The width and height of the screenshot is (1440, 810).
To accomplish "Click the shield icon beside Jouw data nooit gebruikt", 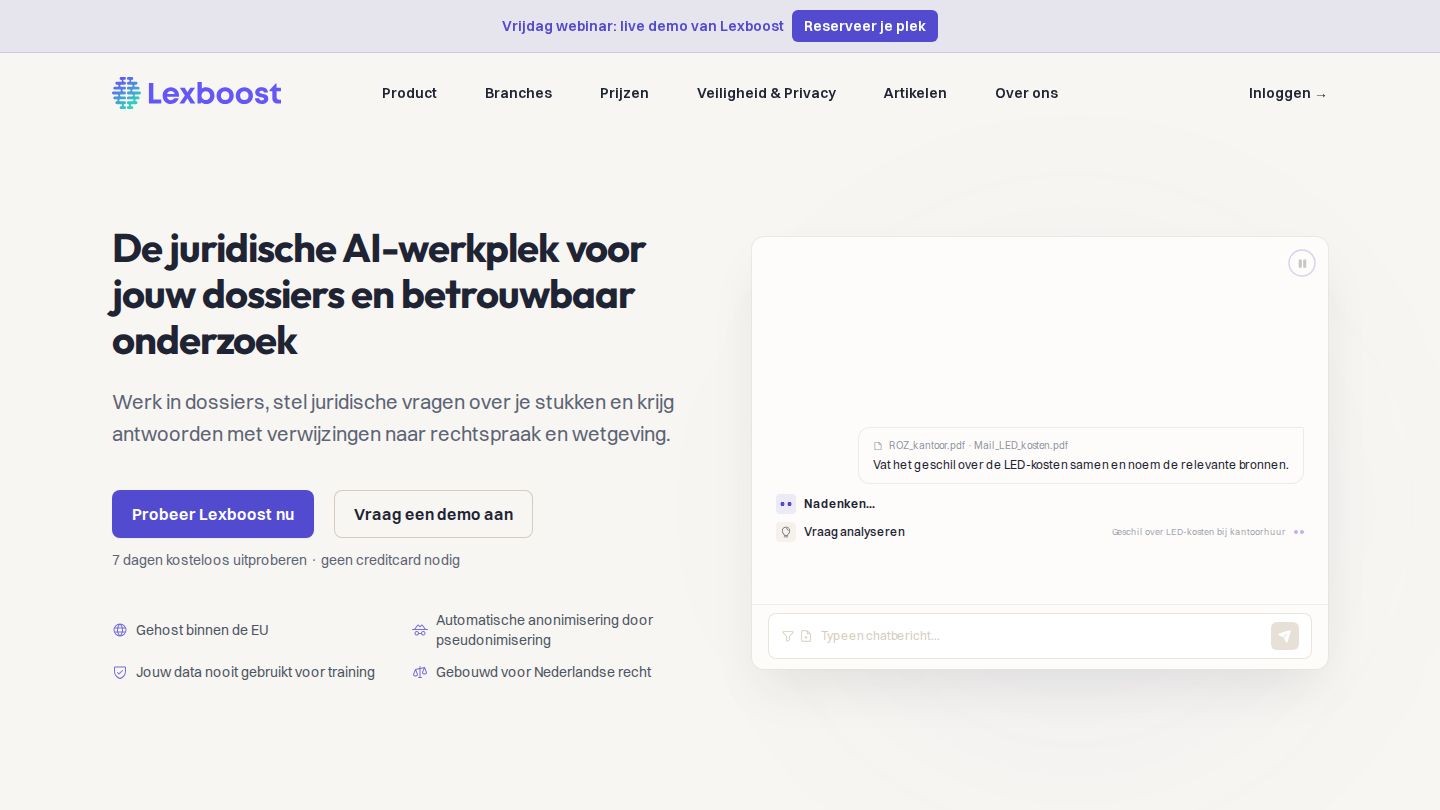I will pos(120,672).
